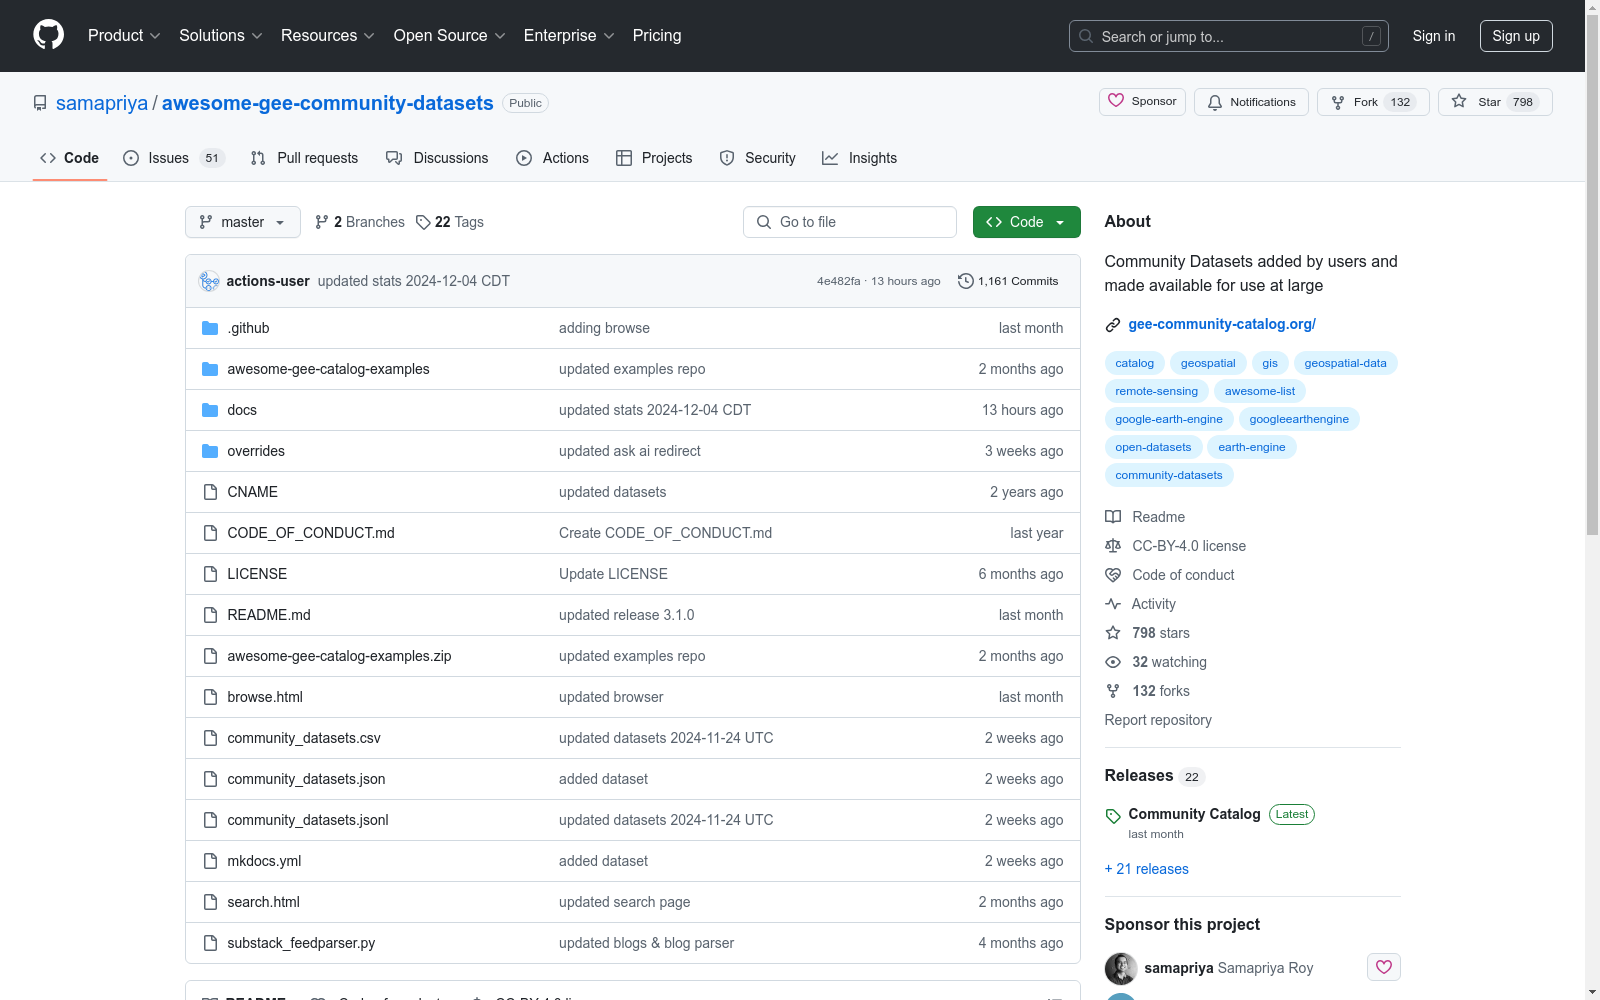Click the Sponsor button
This screenshot has height=1000, width=1600.
point(1142,102)
